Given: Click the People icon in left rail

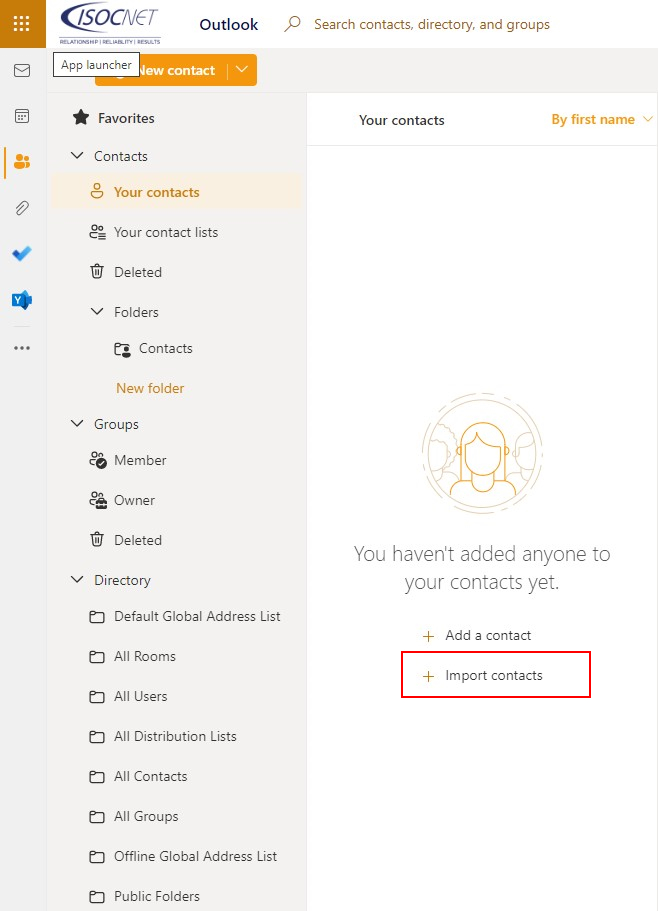Looking at the screenshot, I should tap(22, 162).
